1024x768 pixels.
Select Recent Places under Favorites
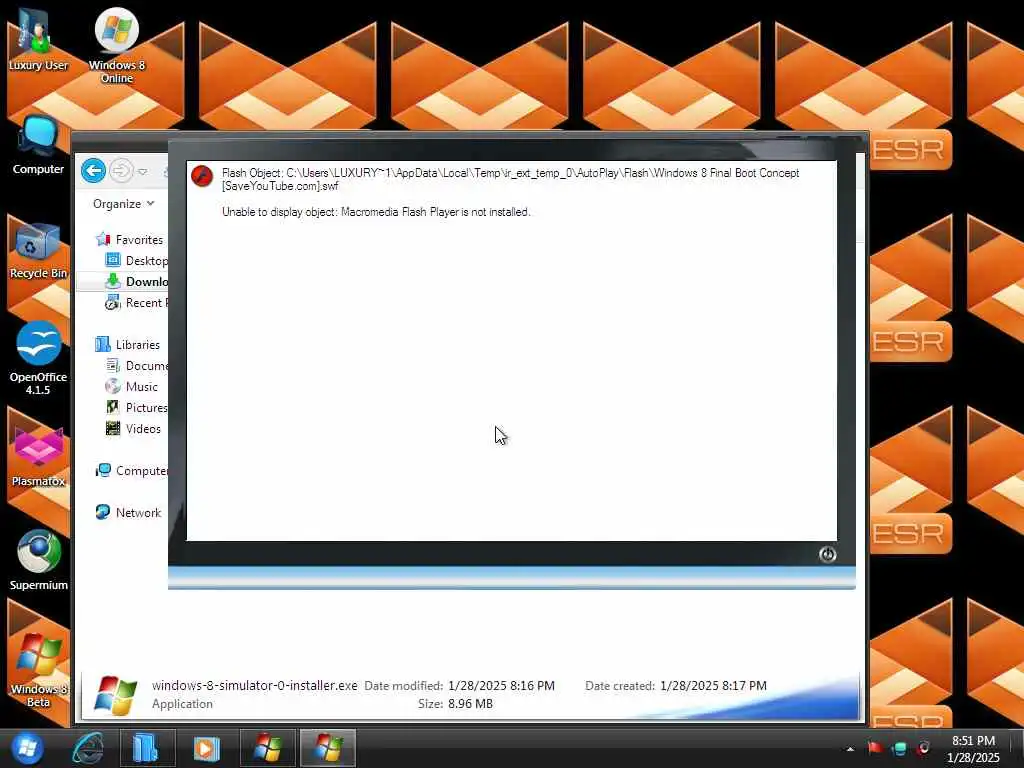[x=136, y=302]
